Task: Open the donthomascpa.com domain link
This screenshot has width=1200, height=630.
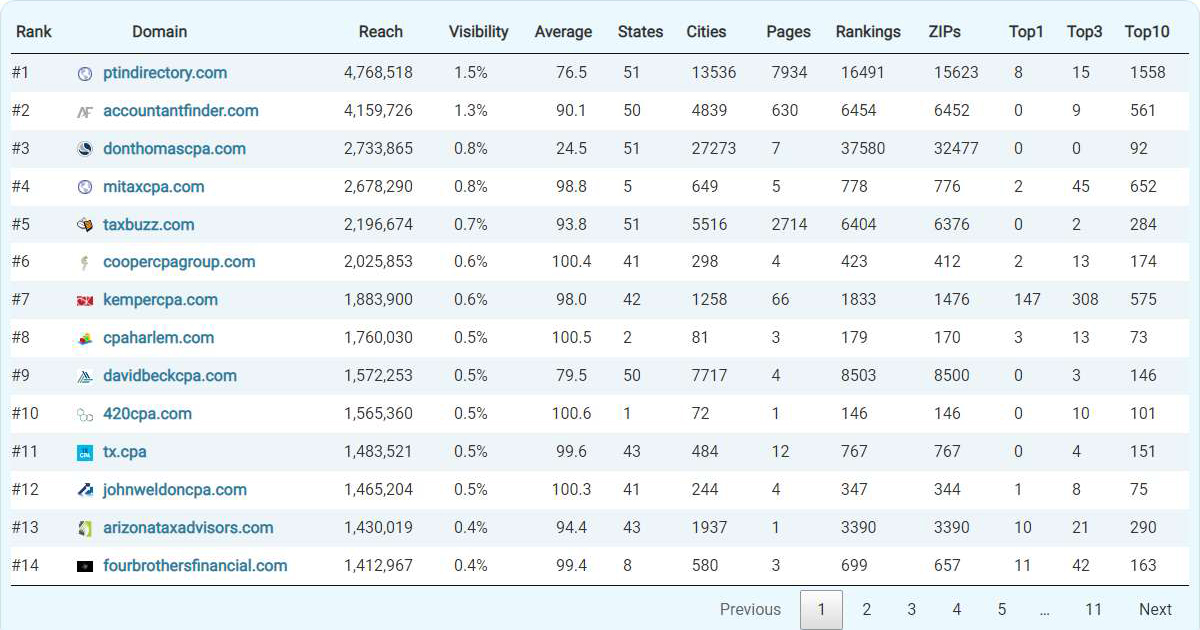Action: pyautogui.click(x=174, y=149)
